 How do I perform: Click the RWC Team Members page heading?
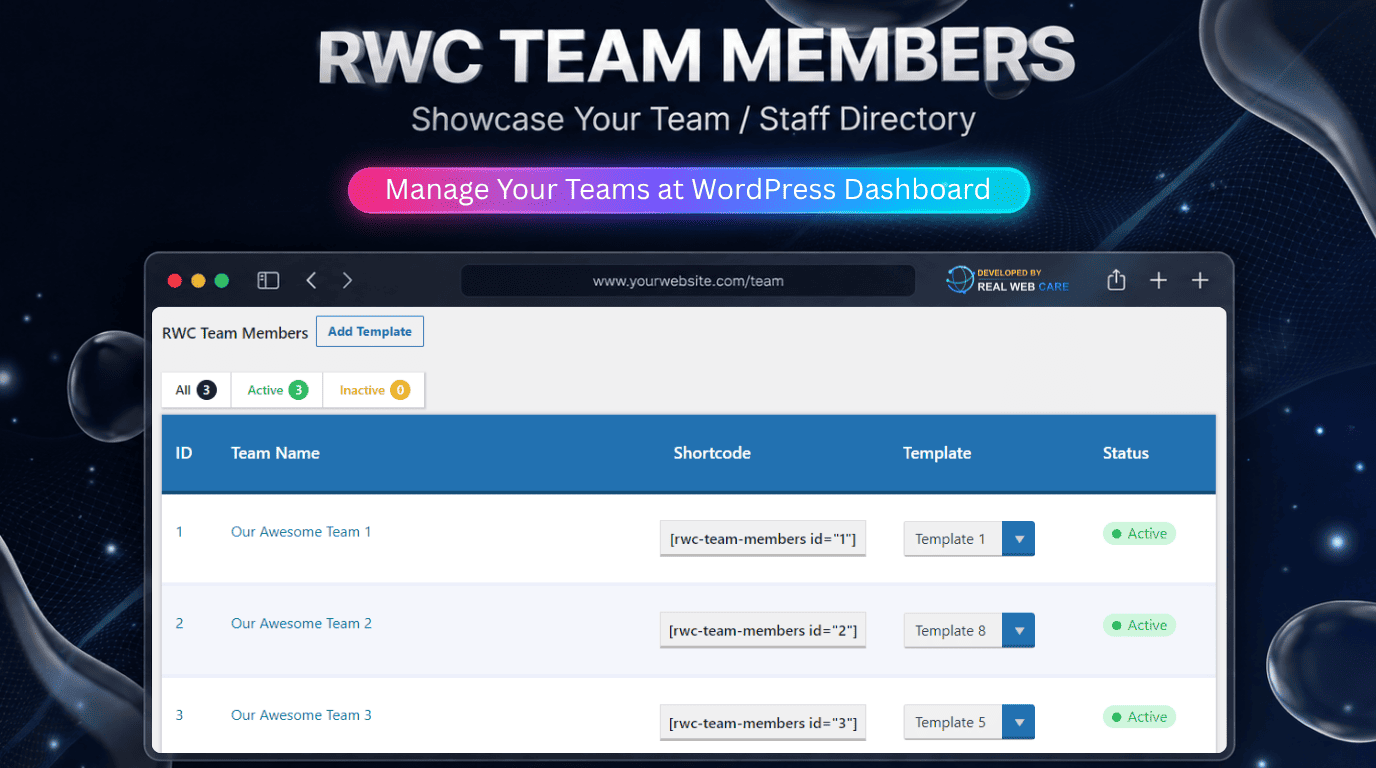(x=235, y=333)
